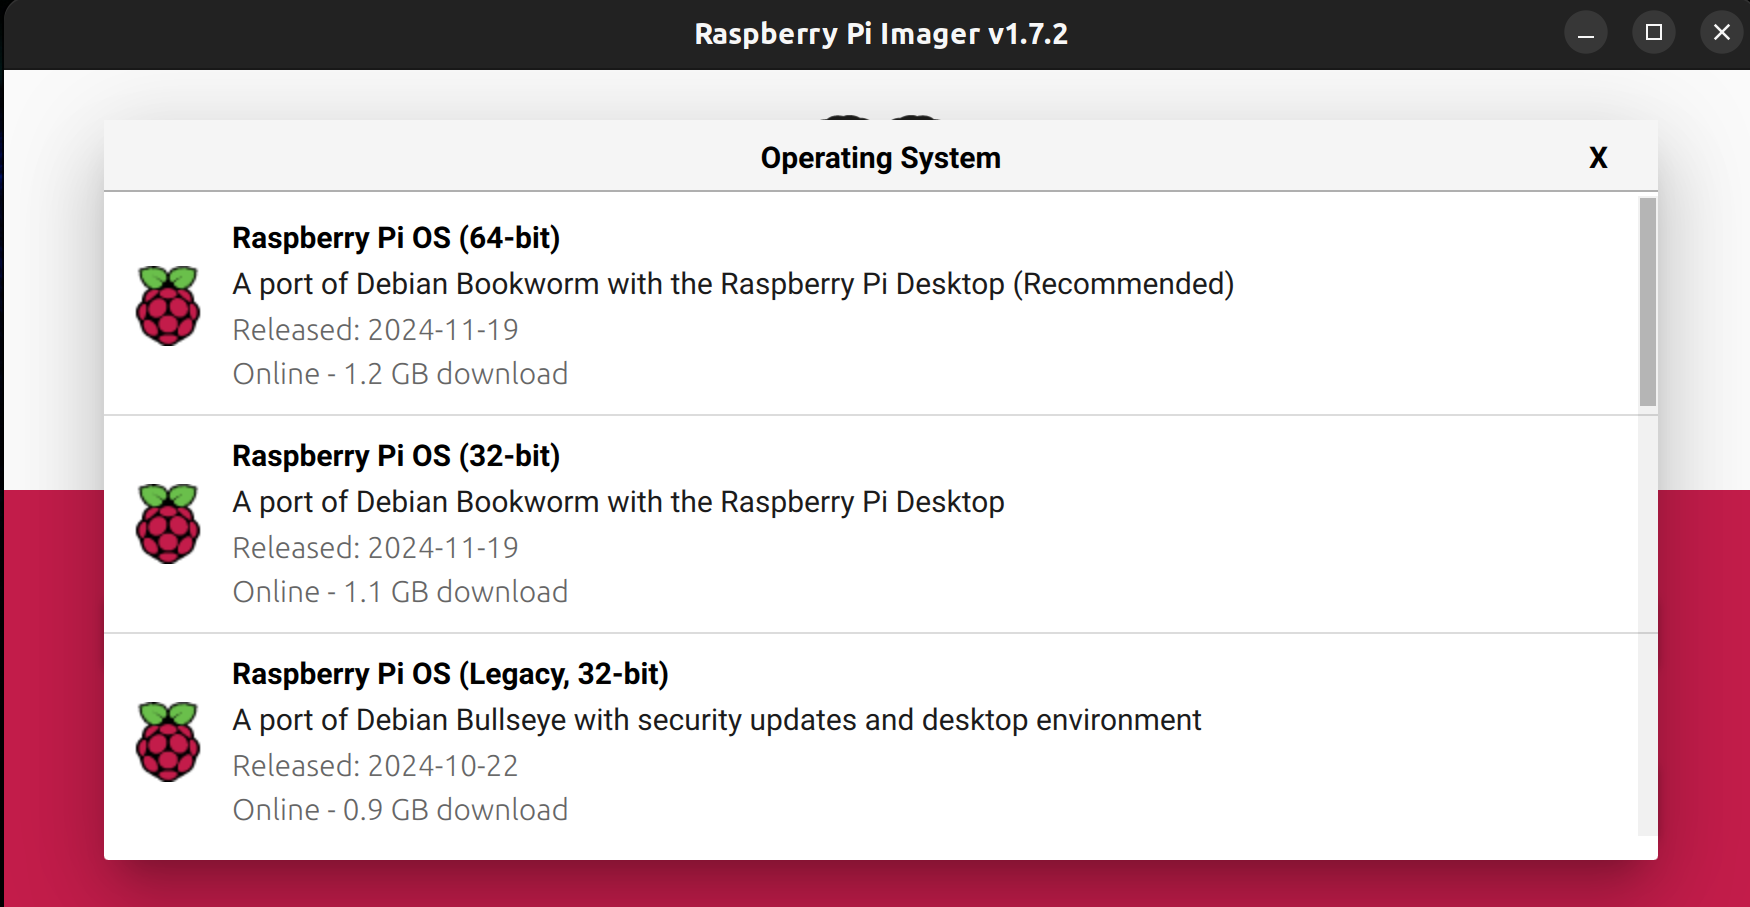Click the scrollbar track below the thumb

tap(1647, 620)
